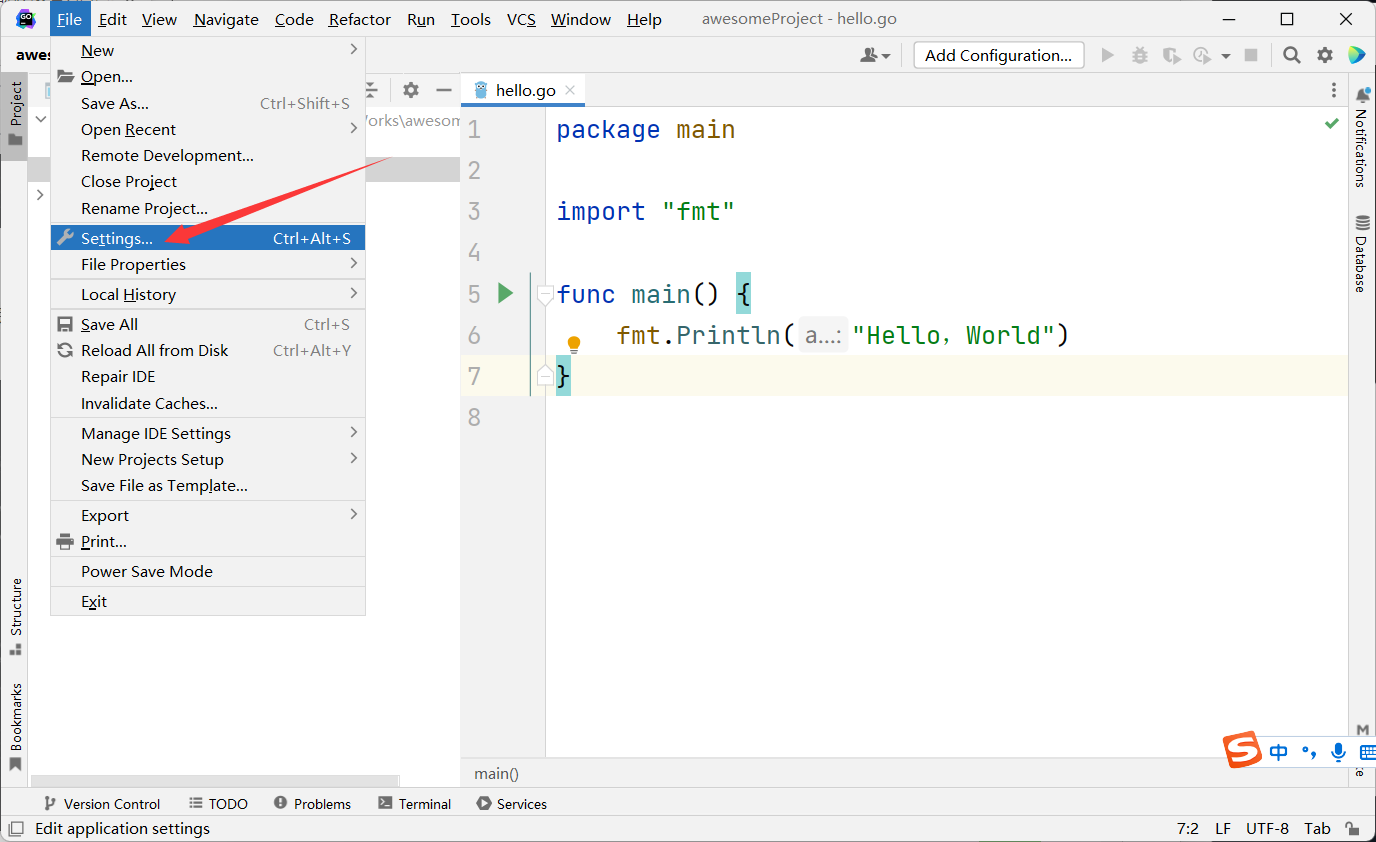Expand the Manage IDE Settings submenu

tap(156, 433)
